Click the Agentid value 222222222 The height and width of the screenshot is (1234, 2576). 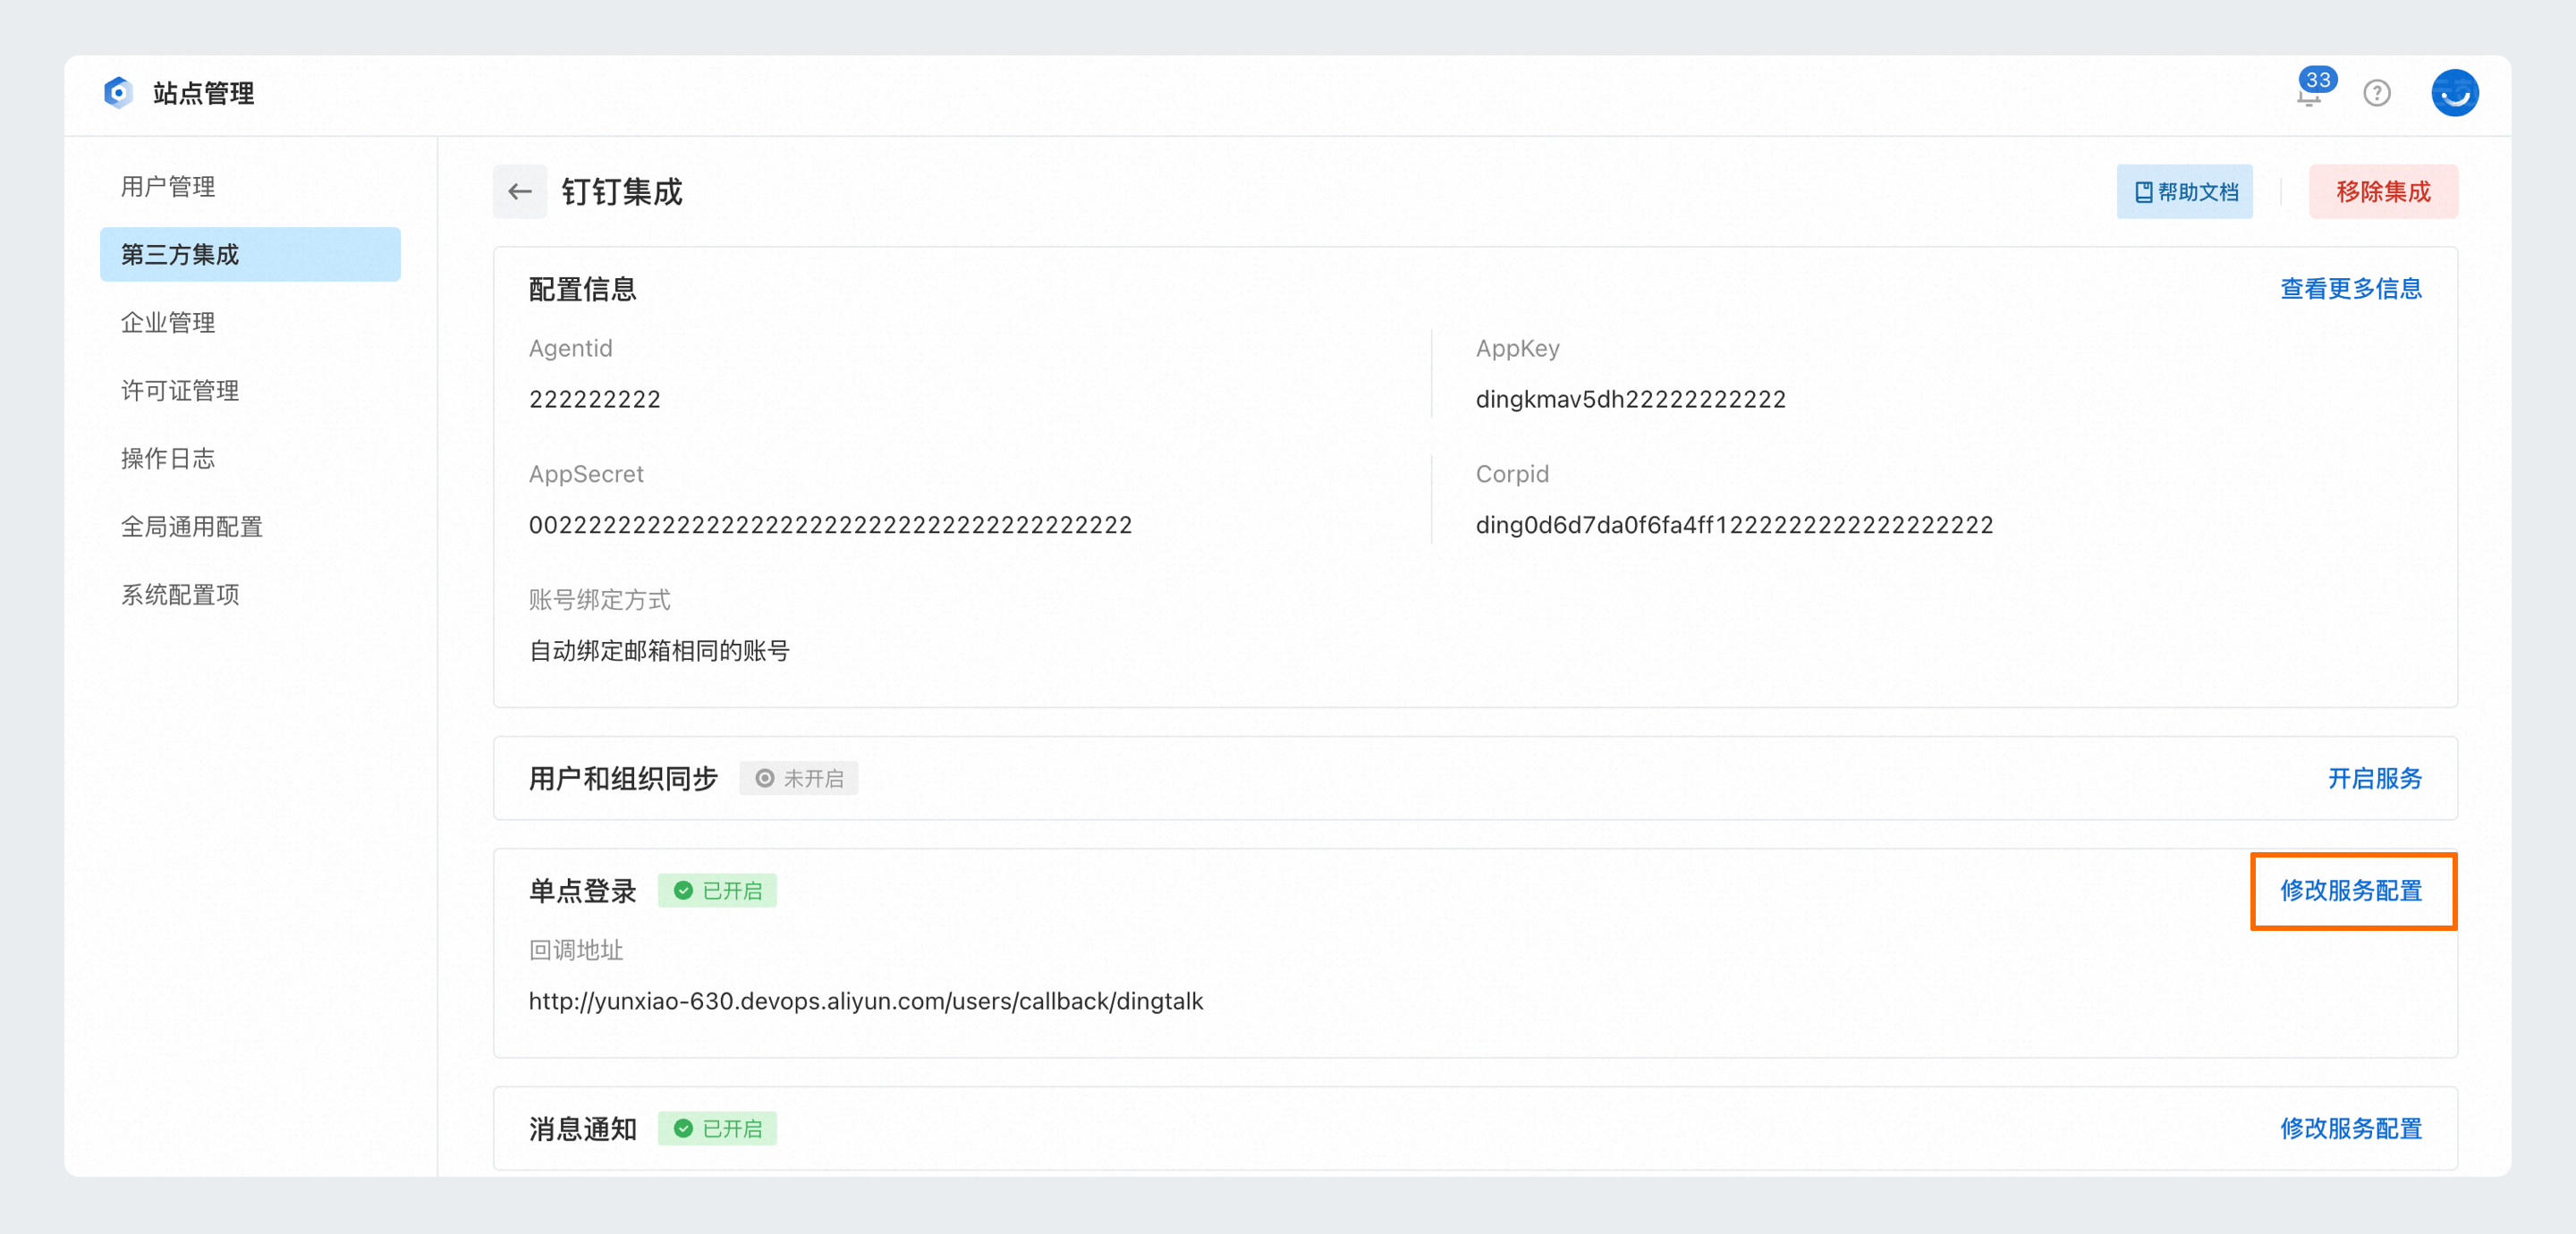tap(594, 399)
